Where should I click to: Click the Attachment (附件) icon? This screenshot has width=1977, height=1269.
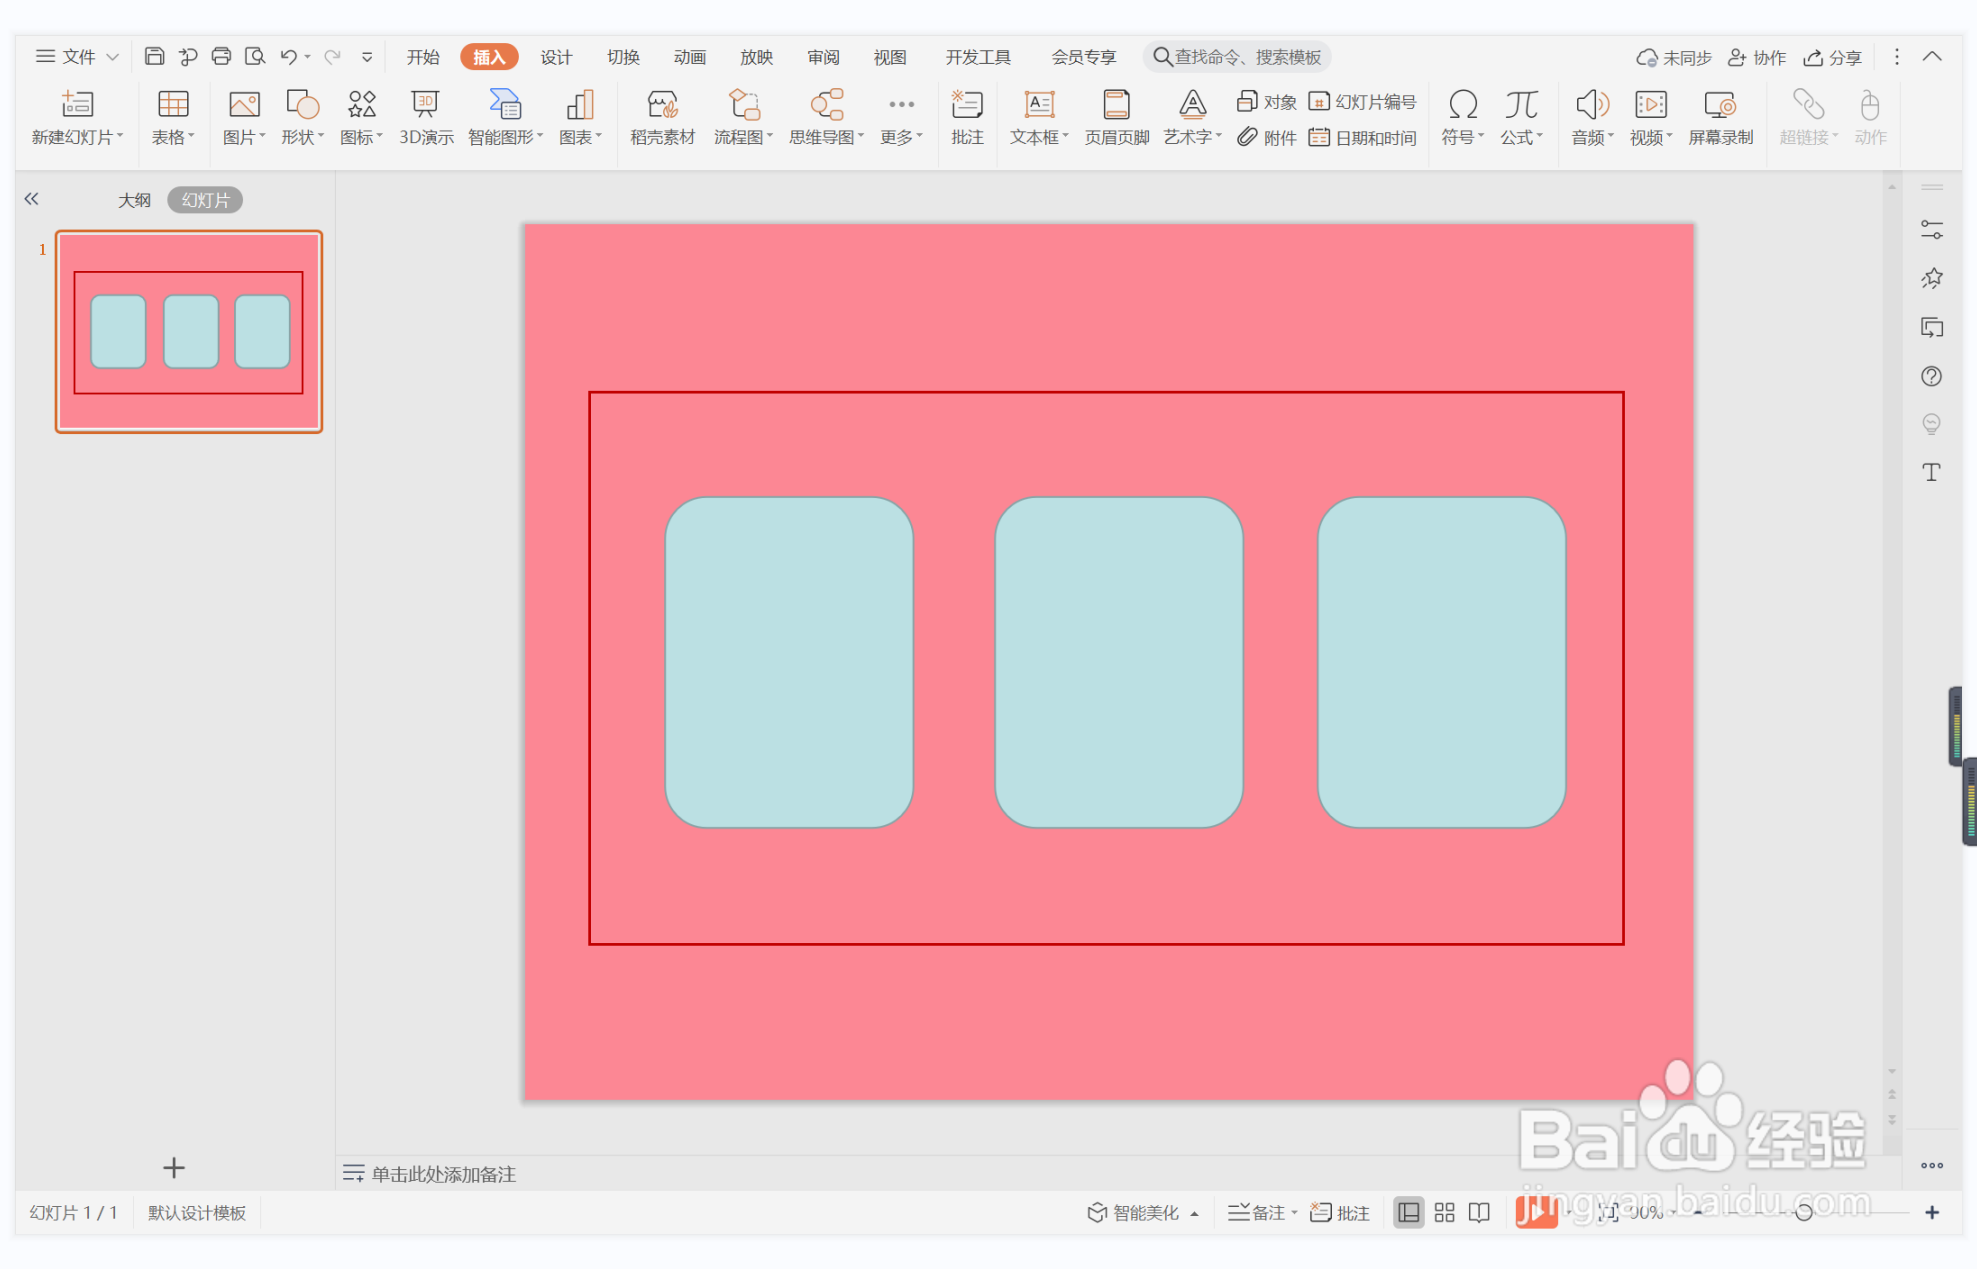[1246, 138]
